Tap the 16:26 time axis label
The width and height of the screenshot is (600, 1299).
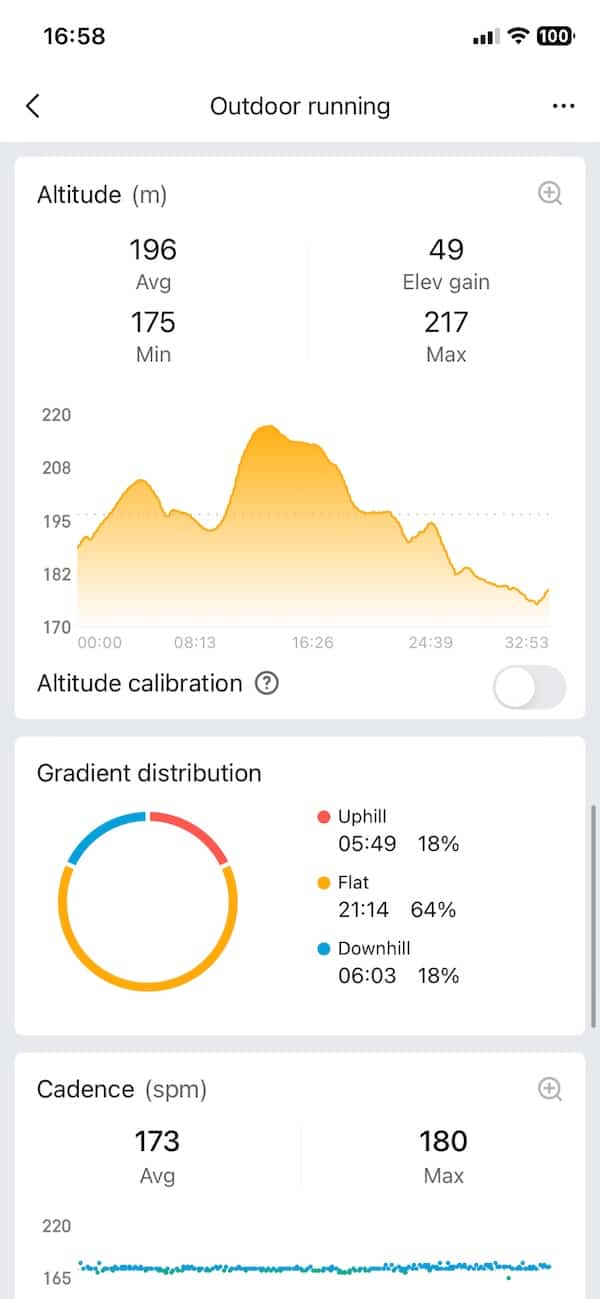click(x=313, y=642)
